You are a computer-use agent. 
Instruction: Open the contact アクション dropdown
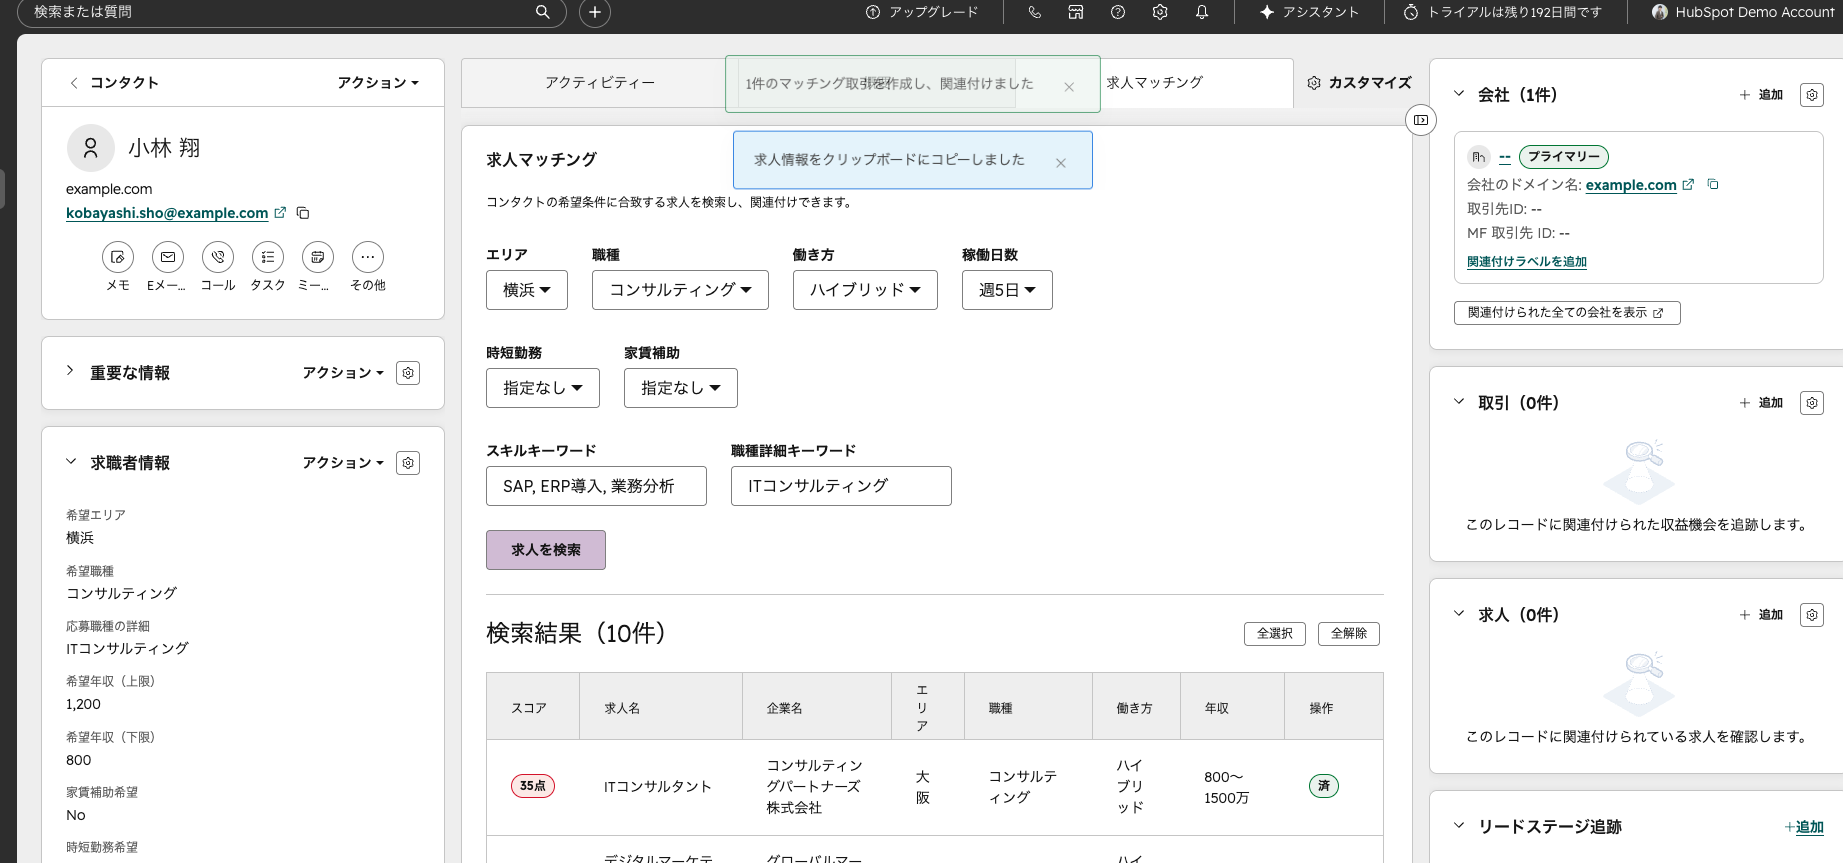coord(378,83)
